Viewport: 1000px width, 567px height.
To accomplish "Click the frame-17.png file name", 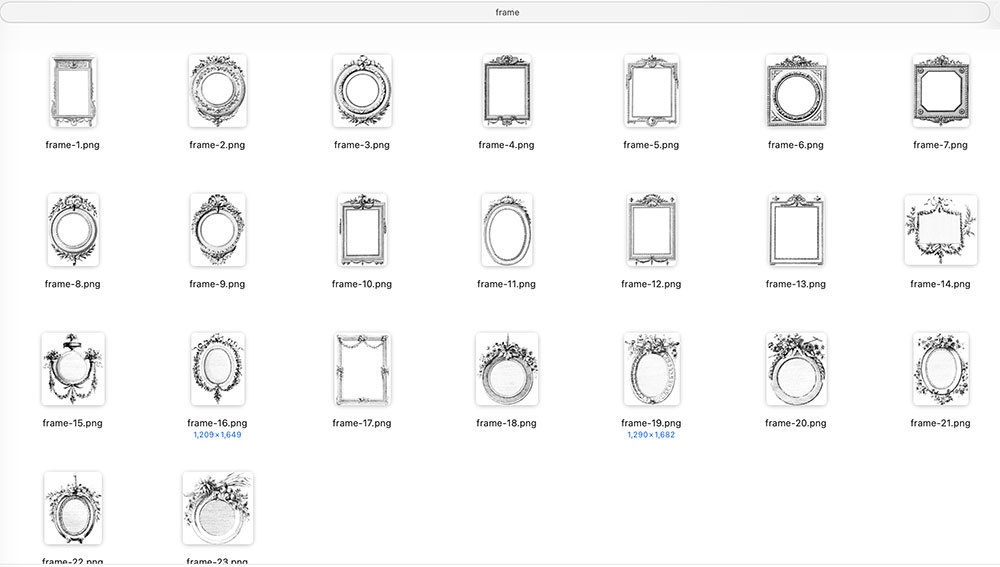I will 362,423.
